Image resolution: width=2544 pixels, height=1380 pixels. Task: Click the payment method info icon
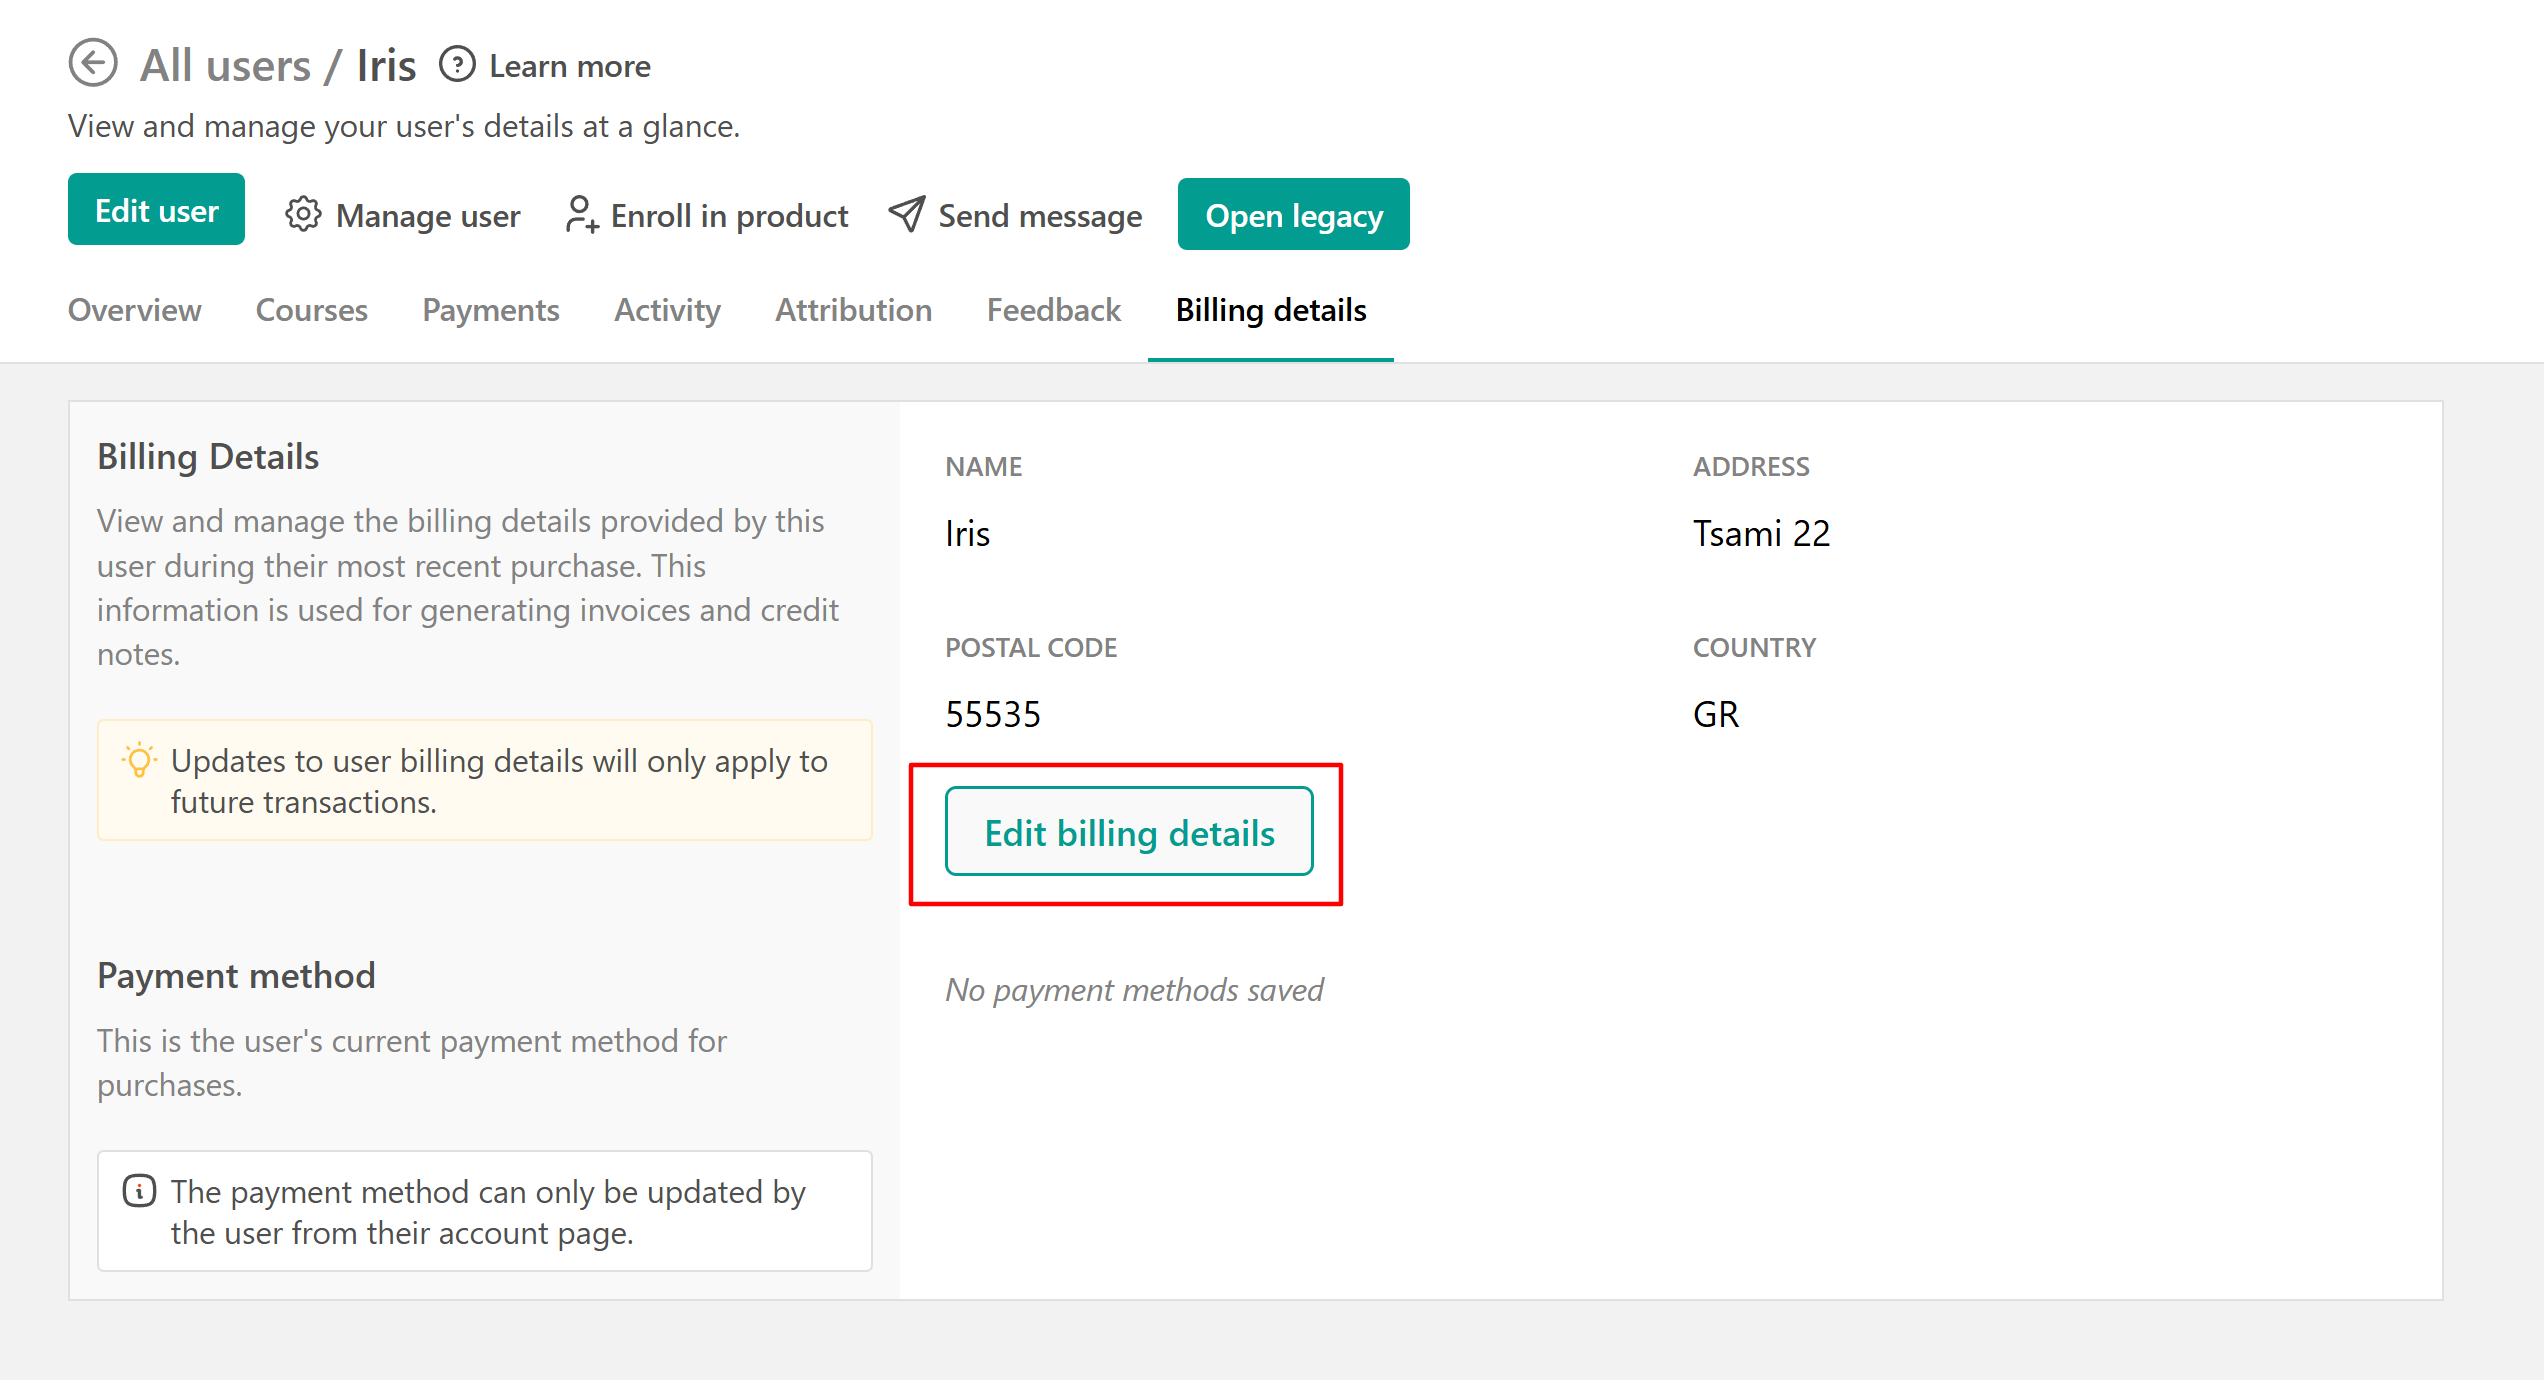coord(139,1191)
